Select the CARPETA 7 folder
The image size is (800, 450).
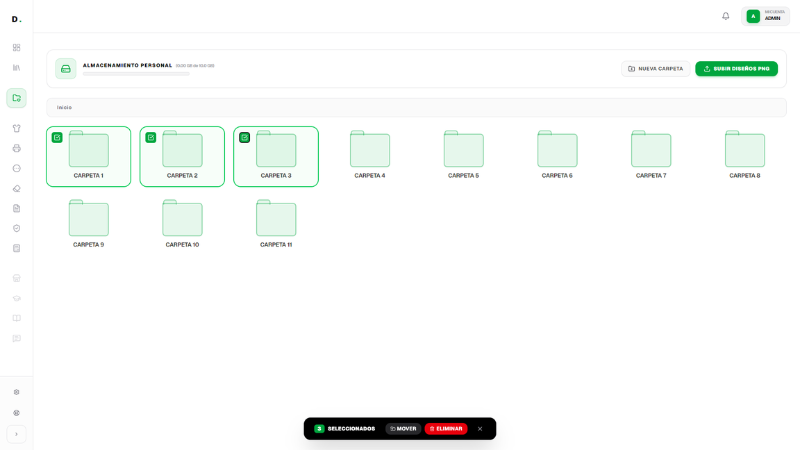tap(651, 156)
